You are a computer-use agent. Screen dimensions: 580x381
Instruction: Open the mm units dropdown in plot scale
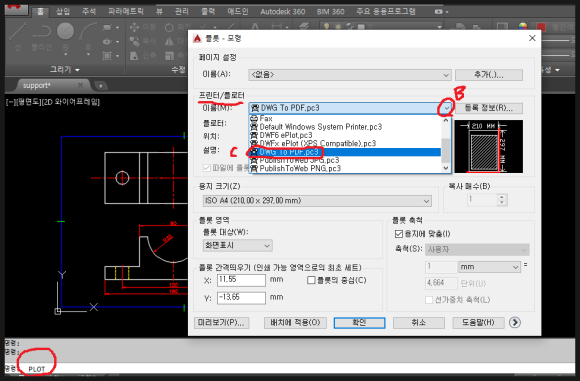click(489, 267)
